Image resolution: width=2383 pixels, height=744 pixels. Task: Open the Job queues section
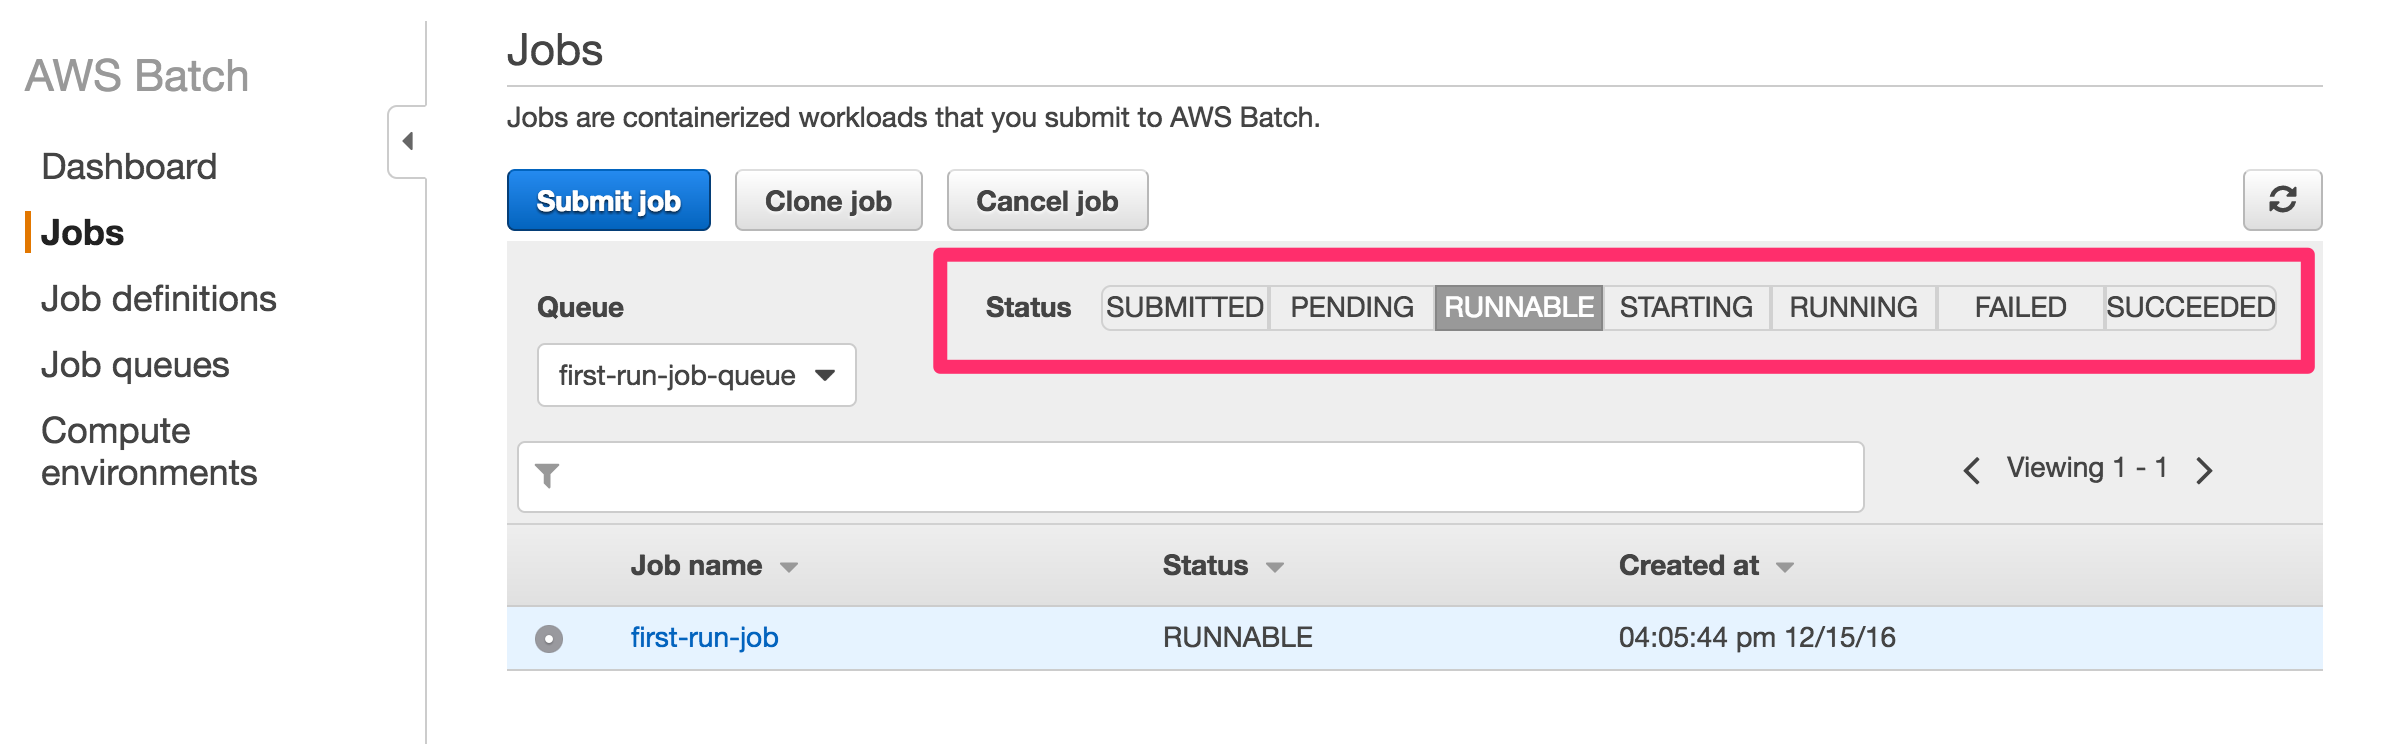click(x=135, y=365)
